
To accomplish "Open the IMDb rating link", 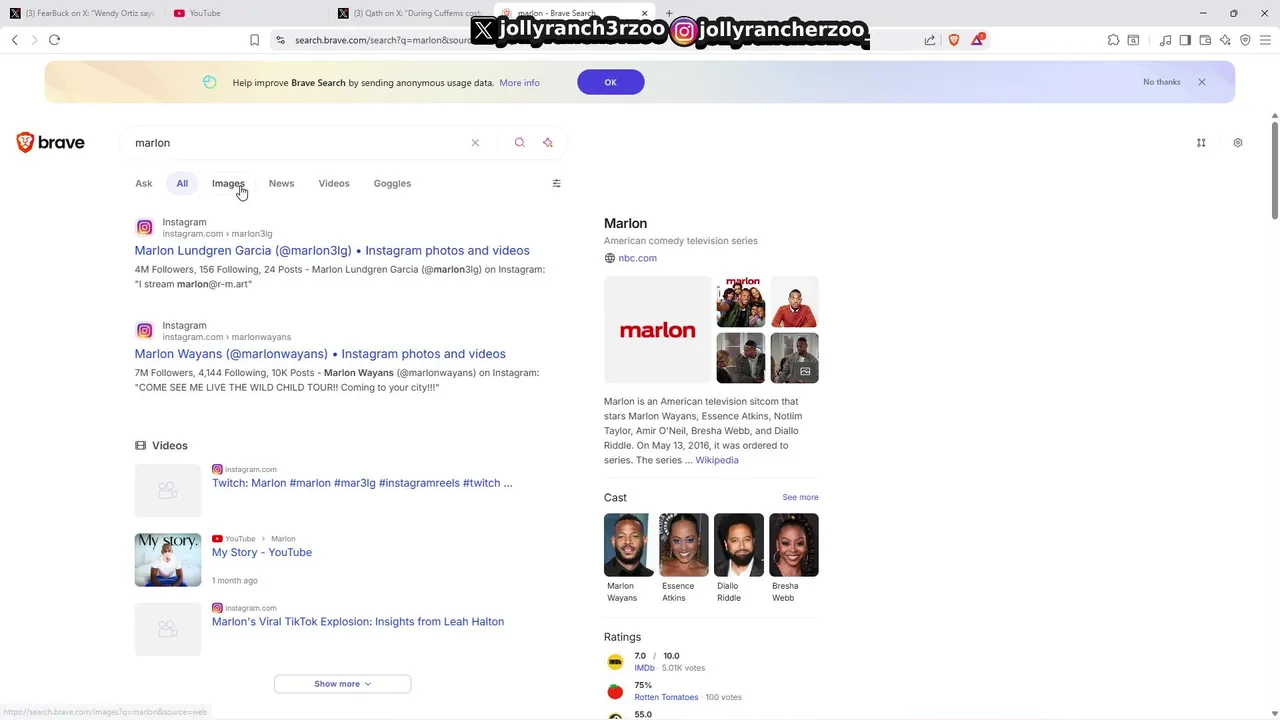I will point(644,668).
